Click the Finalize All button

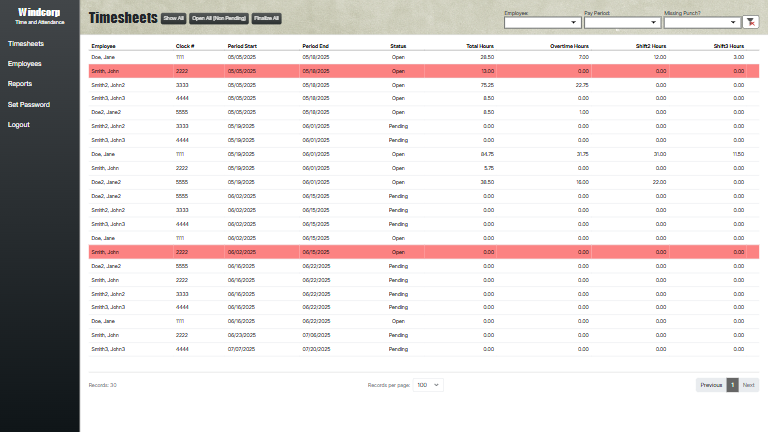tap(267, 19)
